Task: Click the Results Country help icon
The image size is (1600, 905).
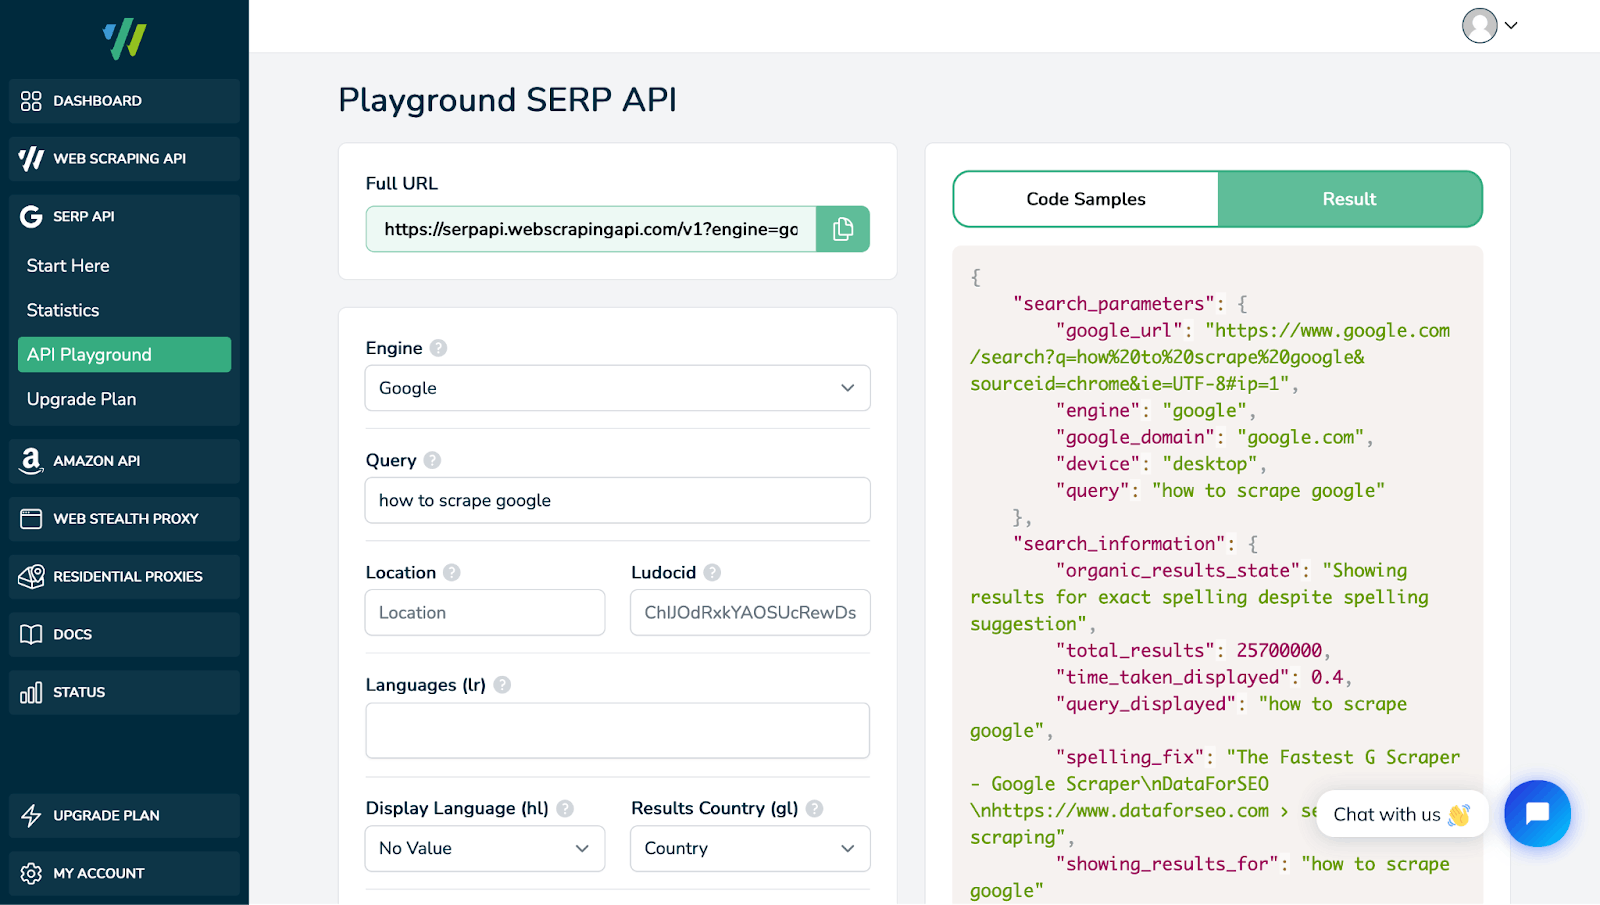Action: [814, 808]
